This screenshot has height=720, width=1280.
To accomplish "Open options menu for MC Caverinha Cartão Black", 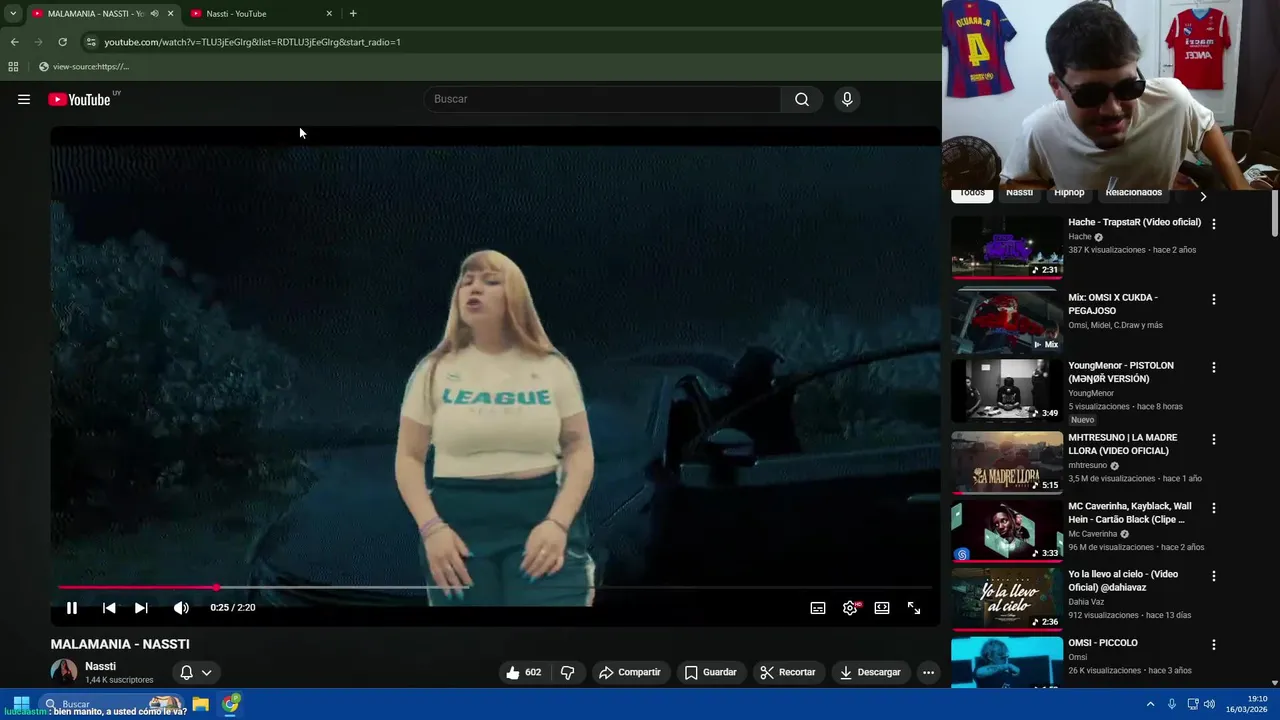I will click(x=1214, y=508).
